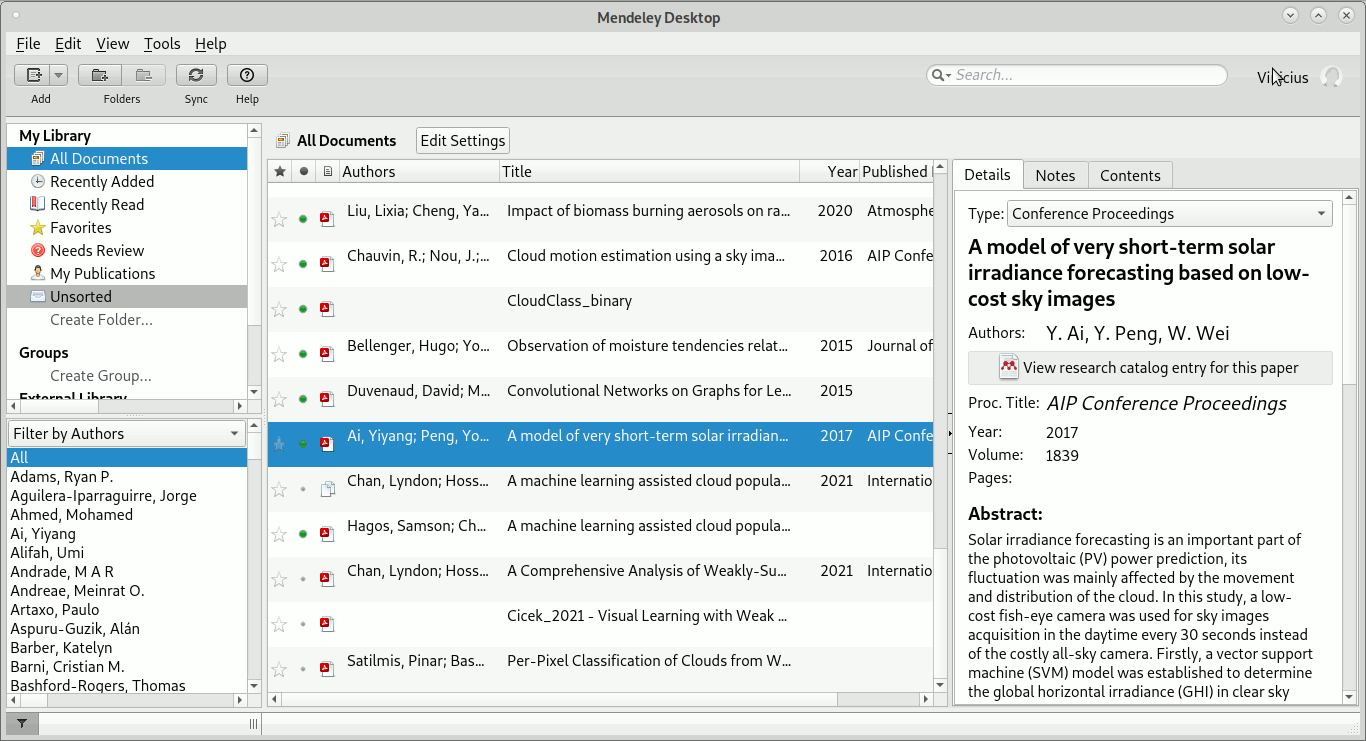Open PDF icon of Liu, Lixia paper
1366x741 pixels.
[x=327, y=219]
